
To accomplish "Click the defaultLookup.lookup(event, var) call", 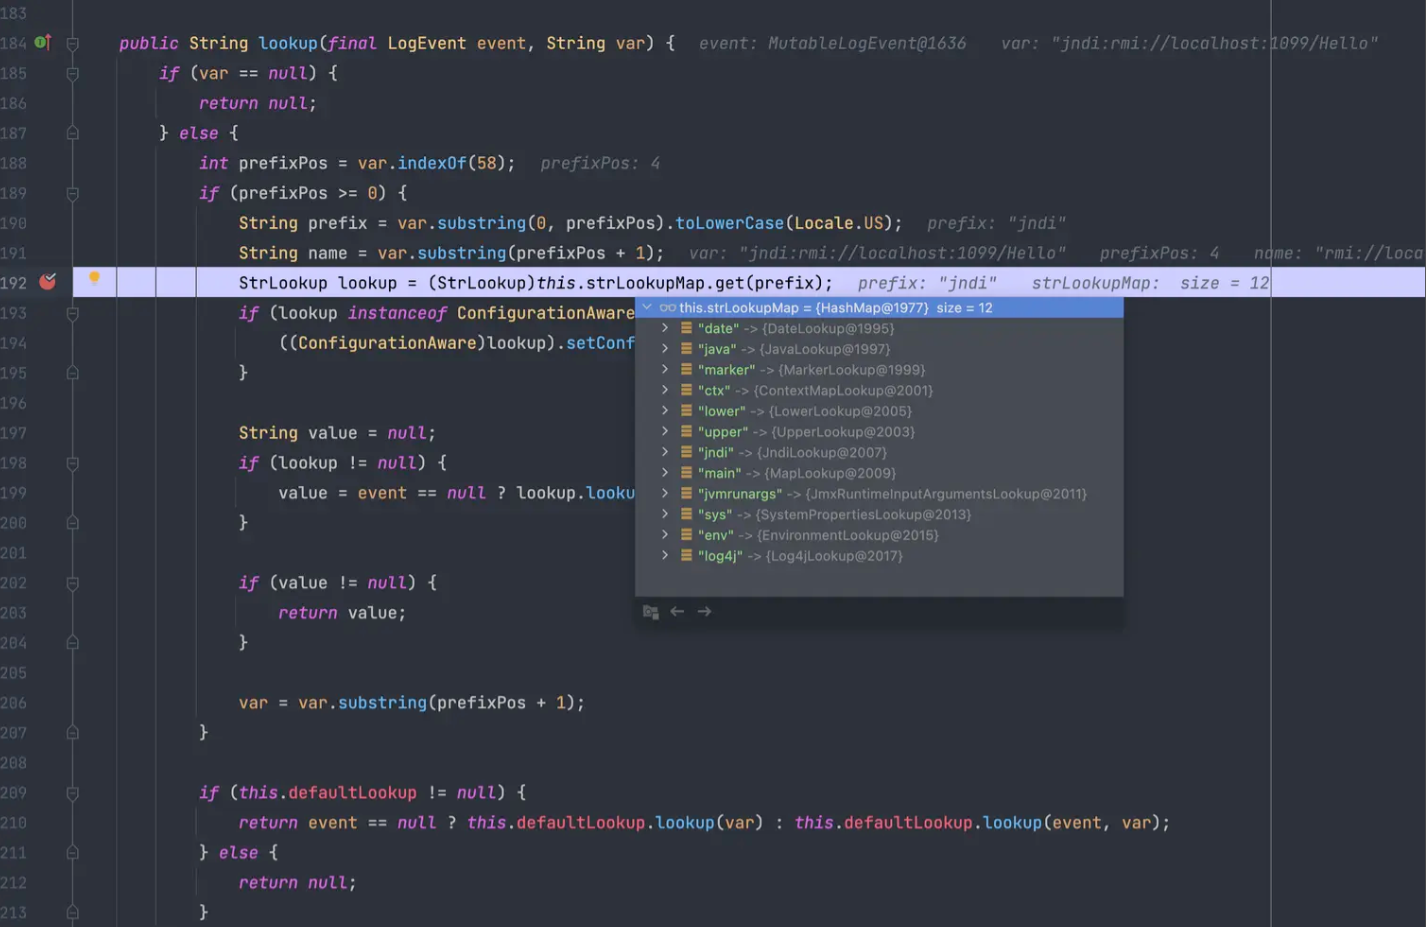I will tap(1006, 823).
